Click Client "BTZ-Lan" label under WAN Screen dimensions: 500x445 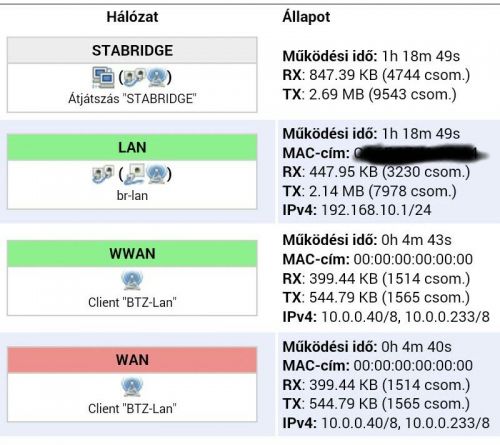tap(132, 409)
